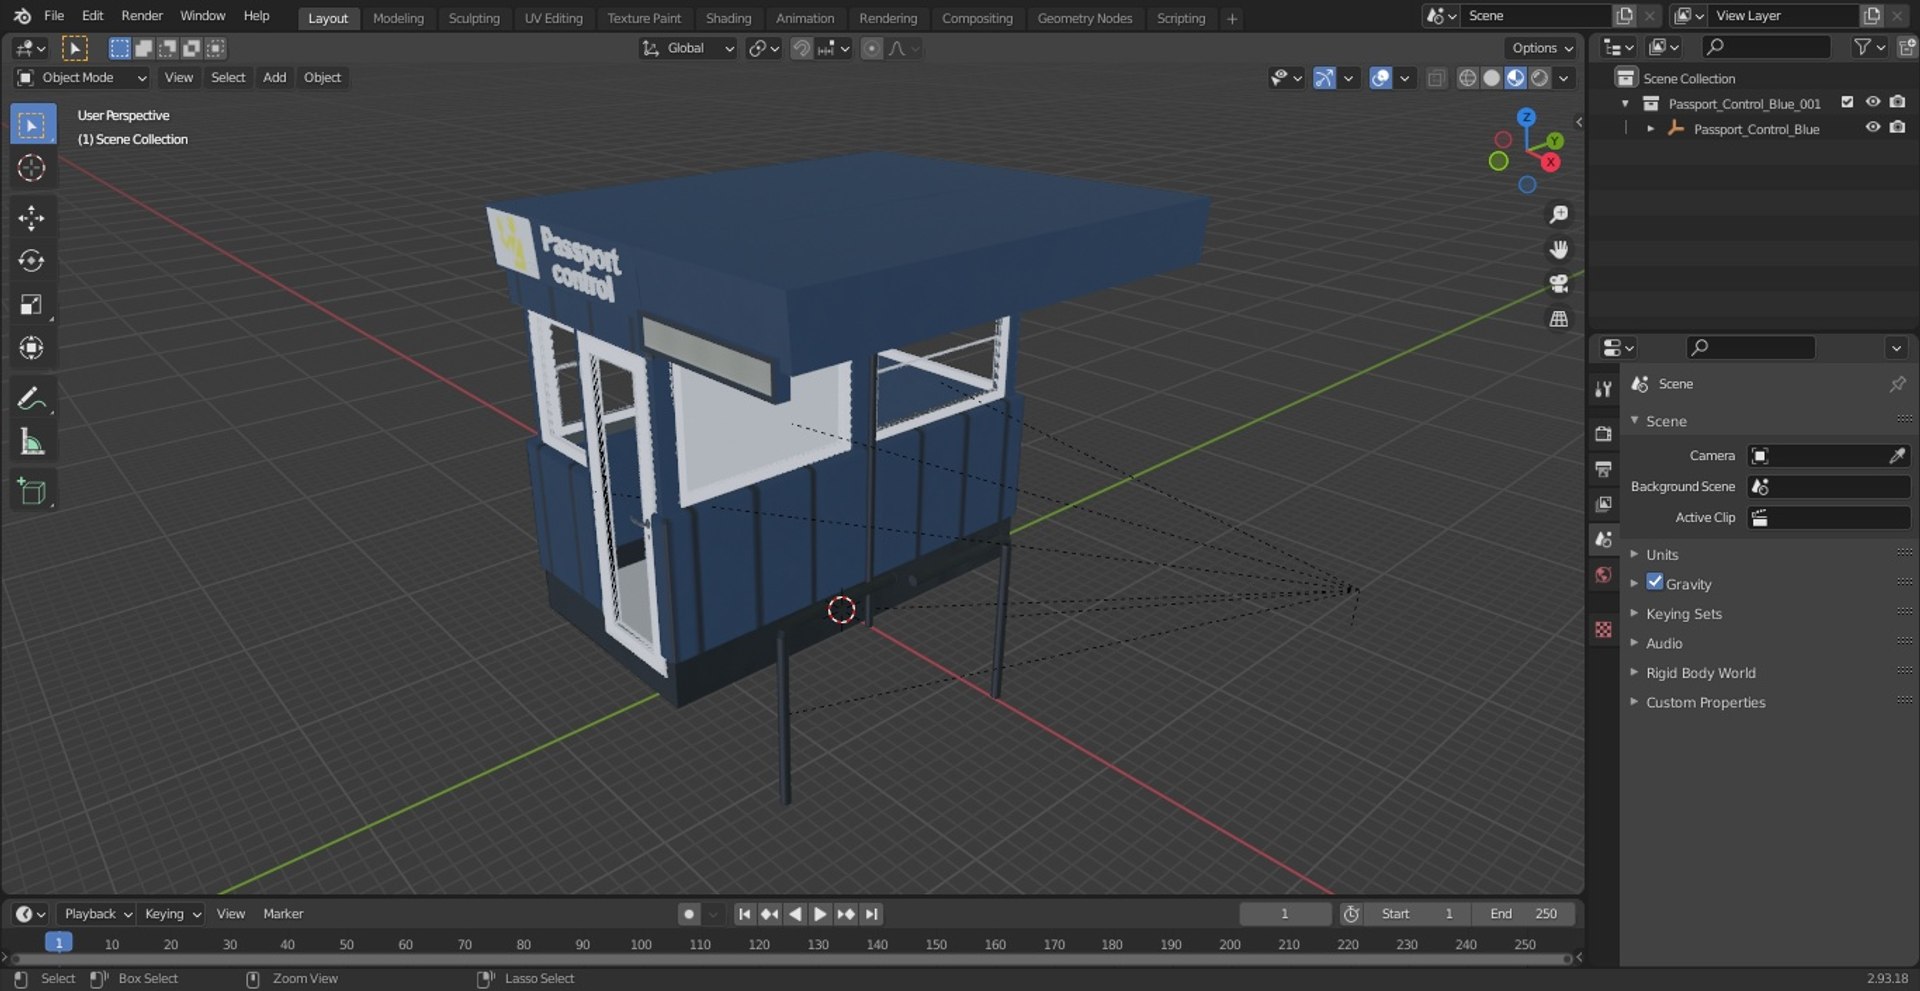This screenshot has width=1920, height=991.
Task: Open the Tool properties tab
Action: pos(1603,390)
